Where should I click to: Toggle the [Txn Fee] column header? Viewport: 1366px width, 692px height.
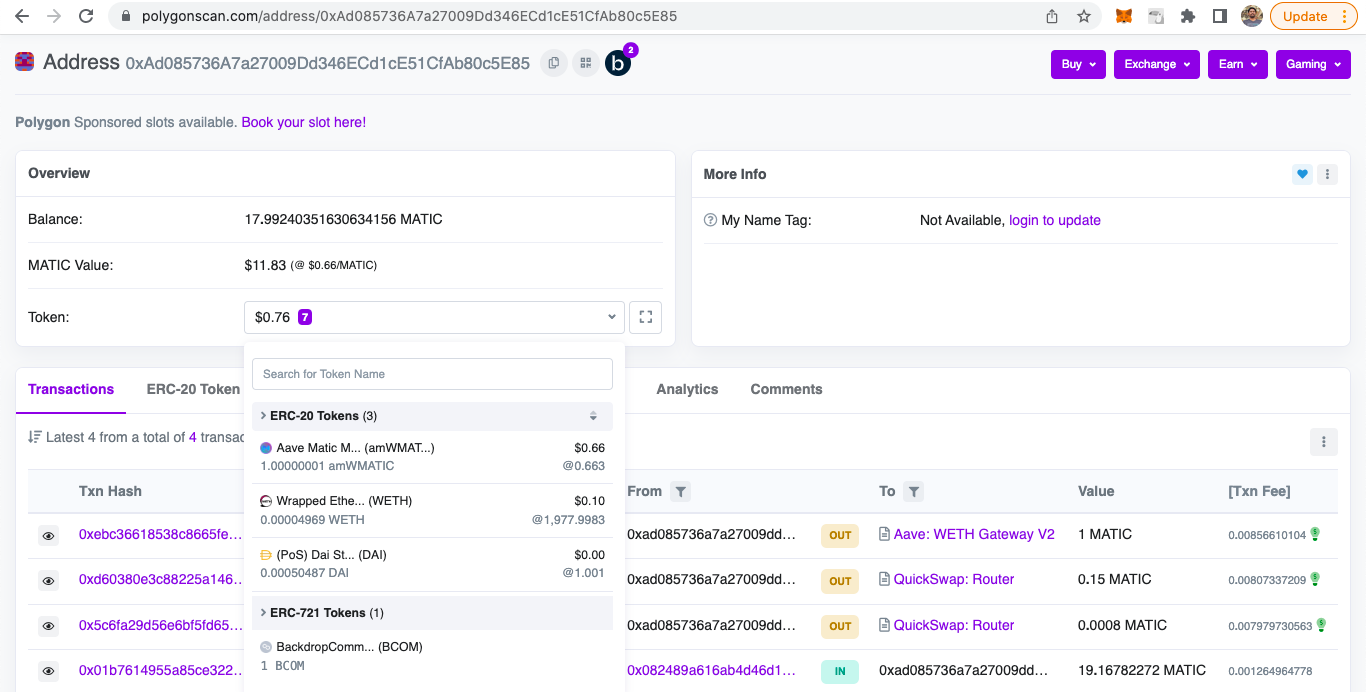click(x=1259, y=491)
